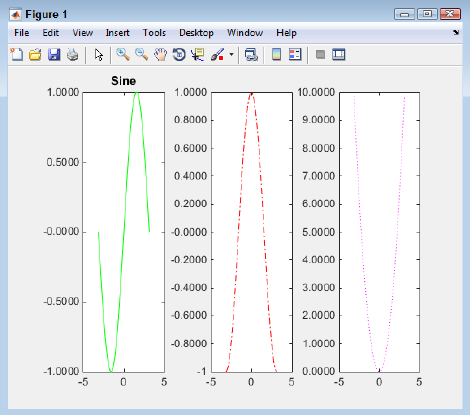Click the 2.0000 tick label

tap(318, 315)
